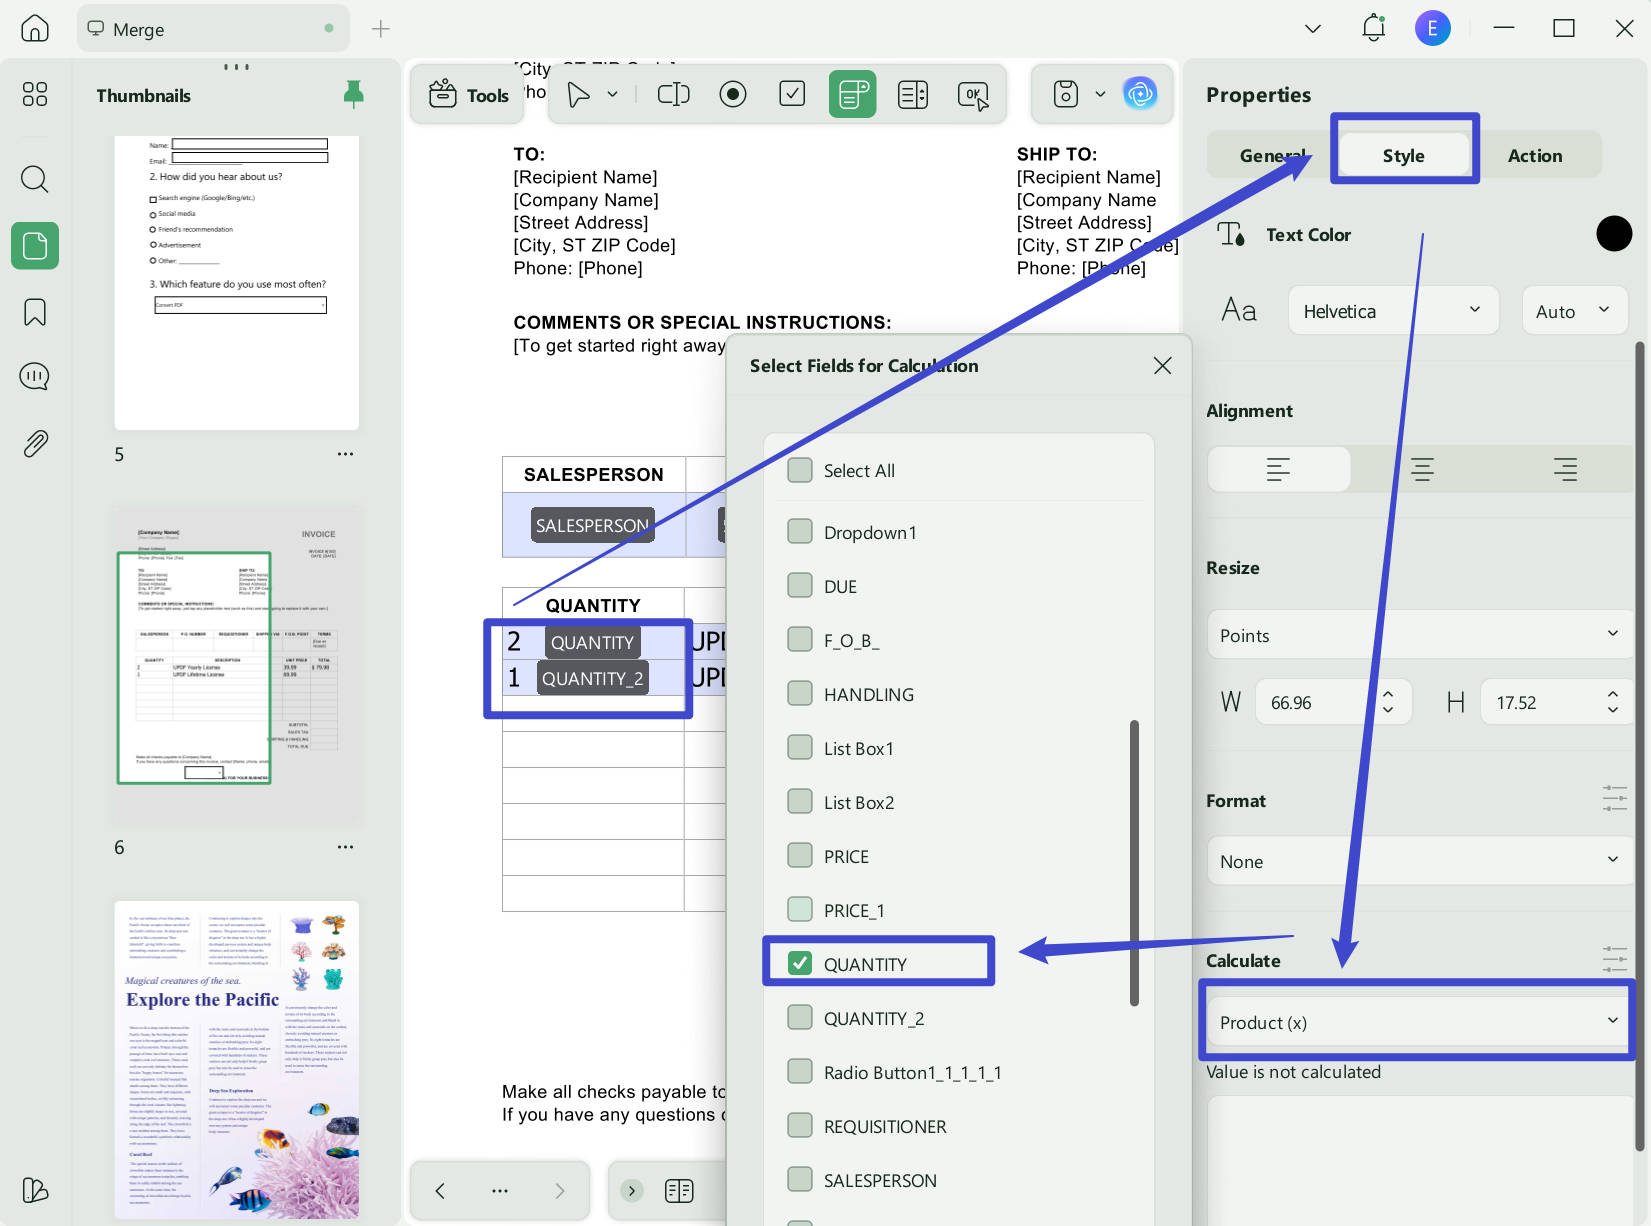Expand the title bar chevron menu
1651x1226 pixels.
(1313, 29)
